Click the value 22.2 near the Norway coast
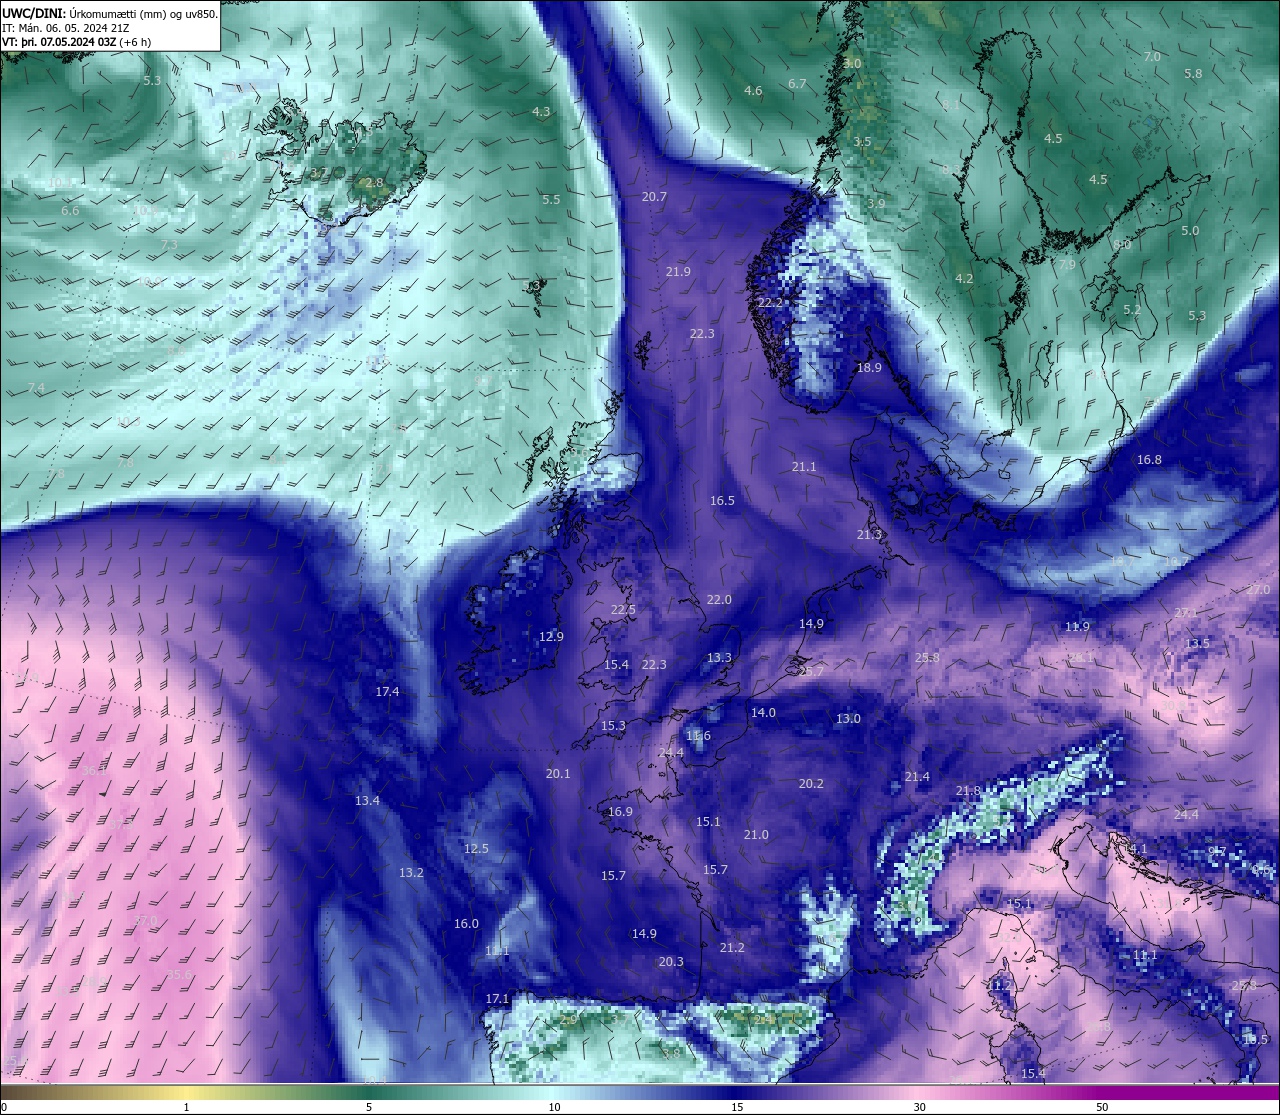Viewport: 1280px width, 1115px height. (x=770, y=303)
